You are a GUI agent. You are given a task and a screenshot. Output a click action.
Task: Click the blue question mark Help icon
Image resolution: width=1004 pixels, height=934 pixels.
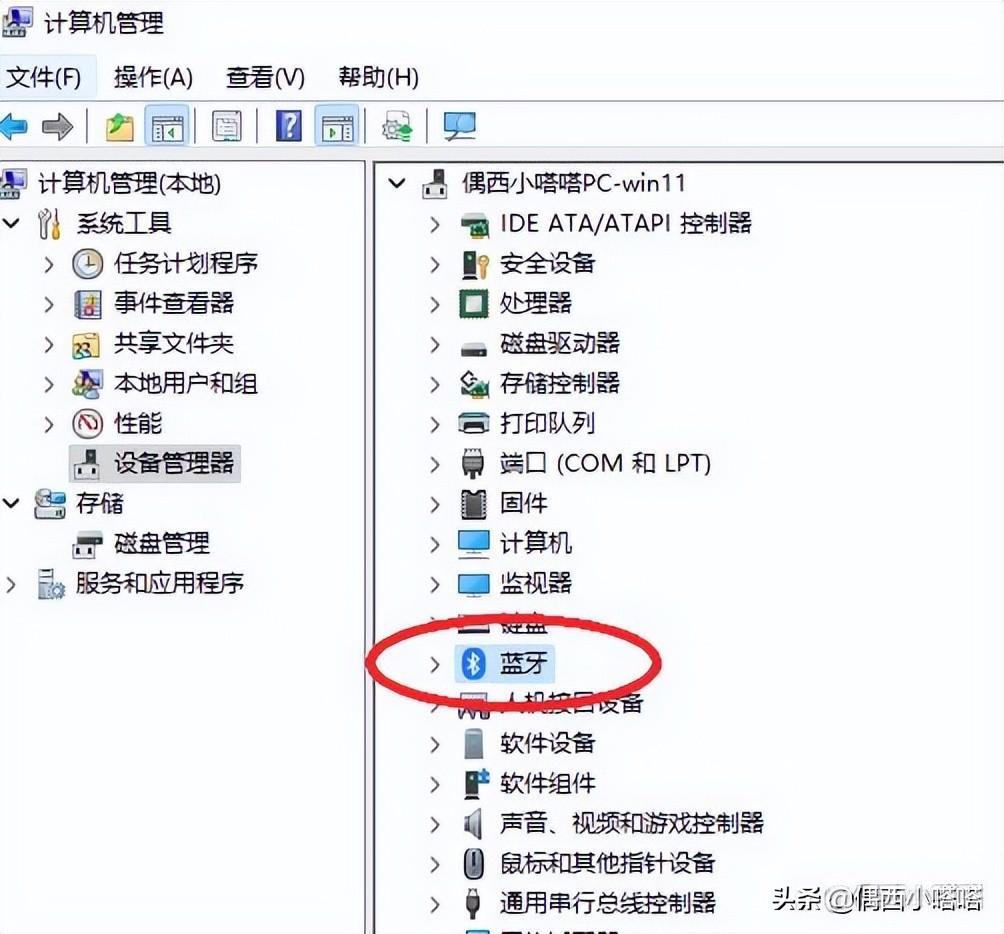pos(289,125)
